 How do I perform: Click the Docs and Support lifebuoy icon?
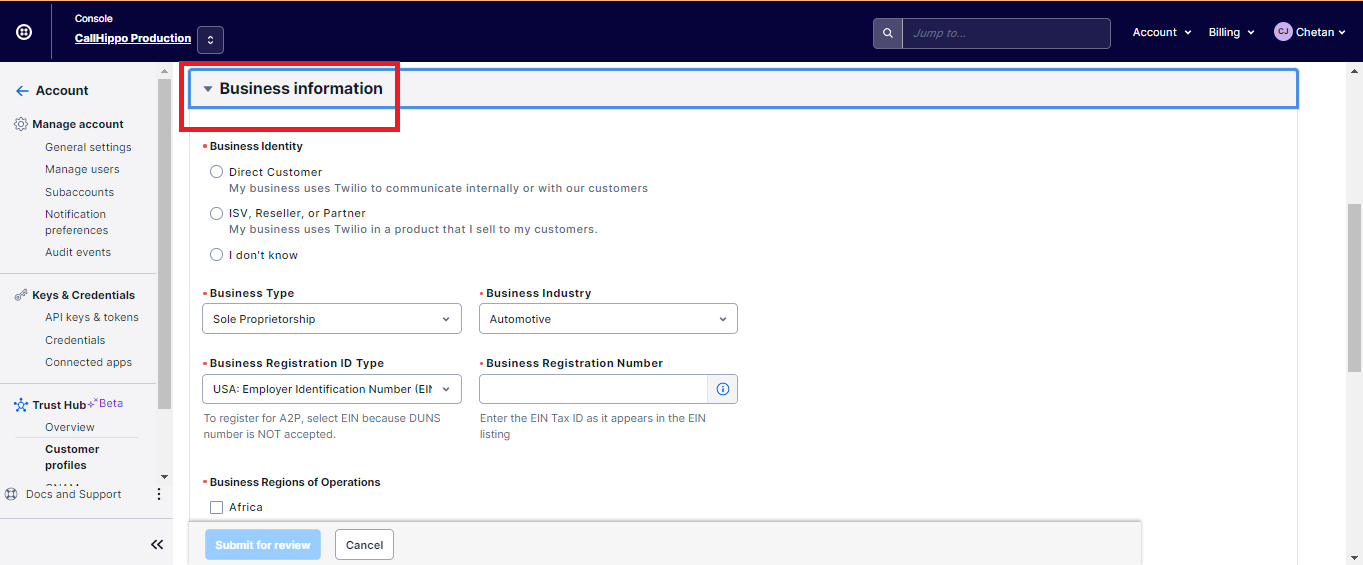coord(11,494)
